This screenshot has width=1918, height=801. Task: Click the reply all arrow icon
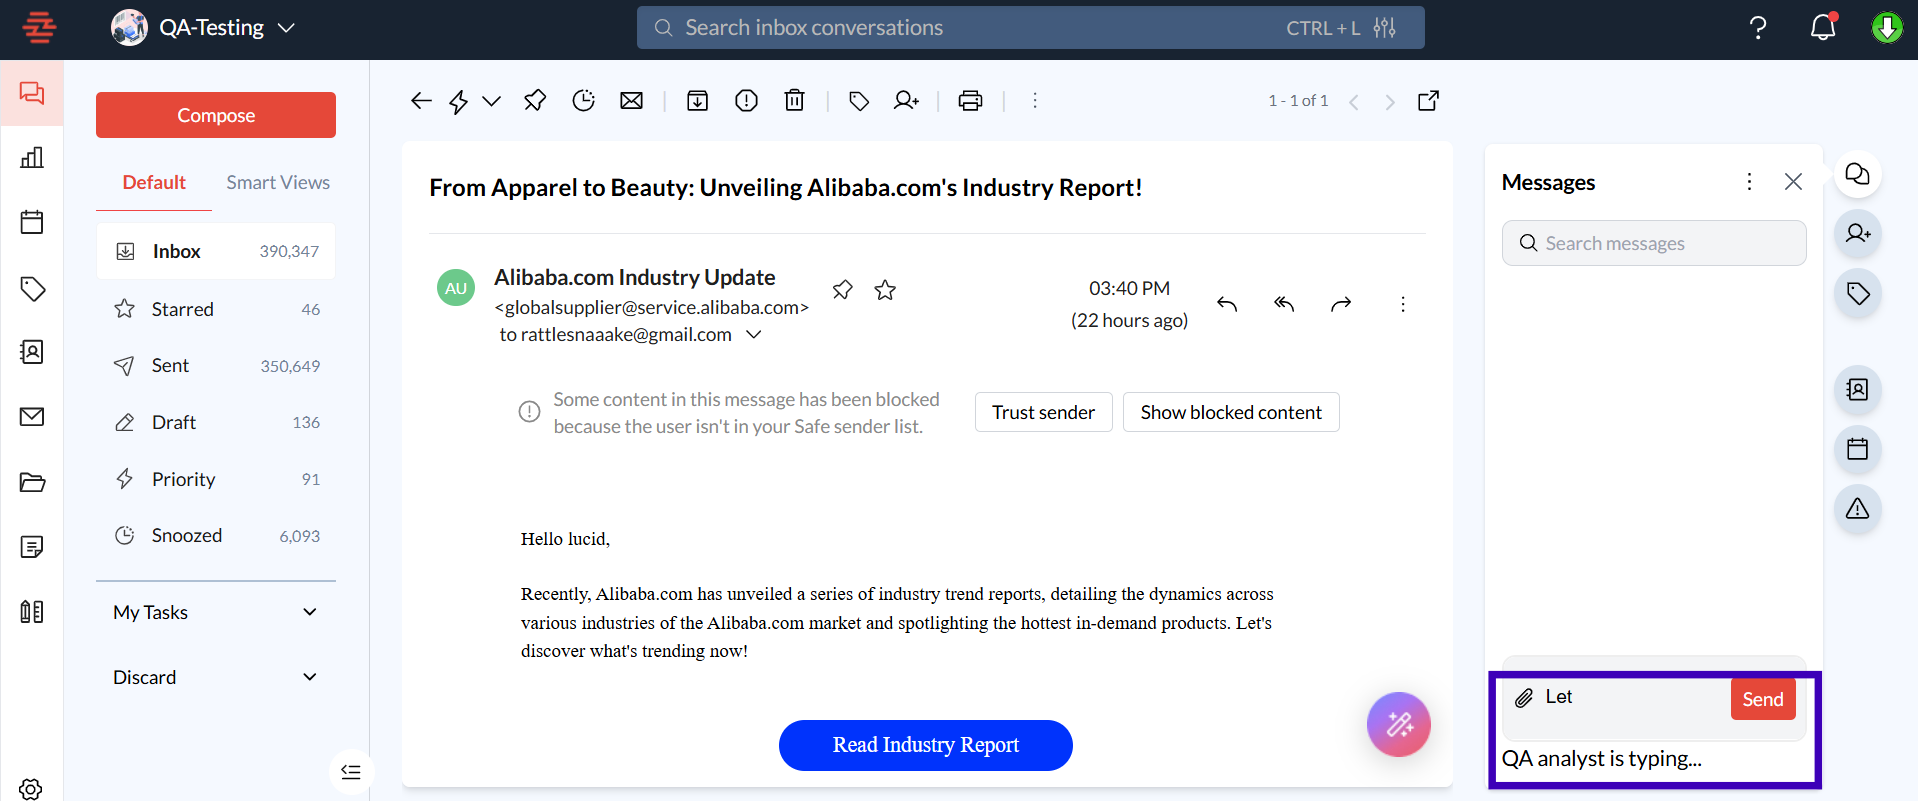point(1284,304)
